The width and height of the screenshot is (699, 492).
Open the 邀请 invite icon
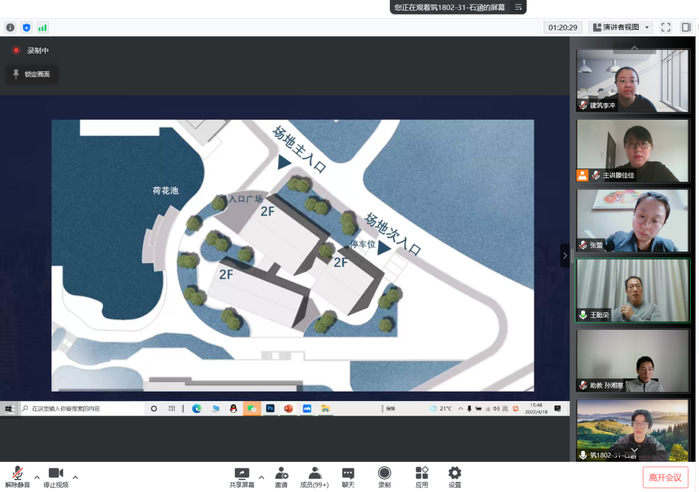point(282,472)
